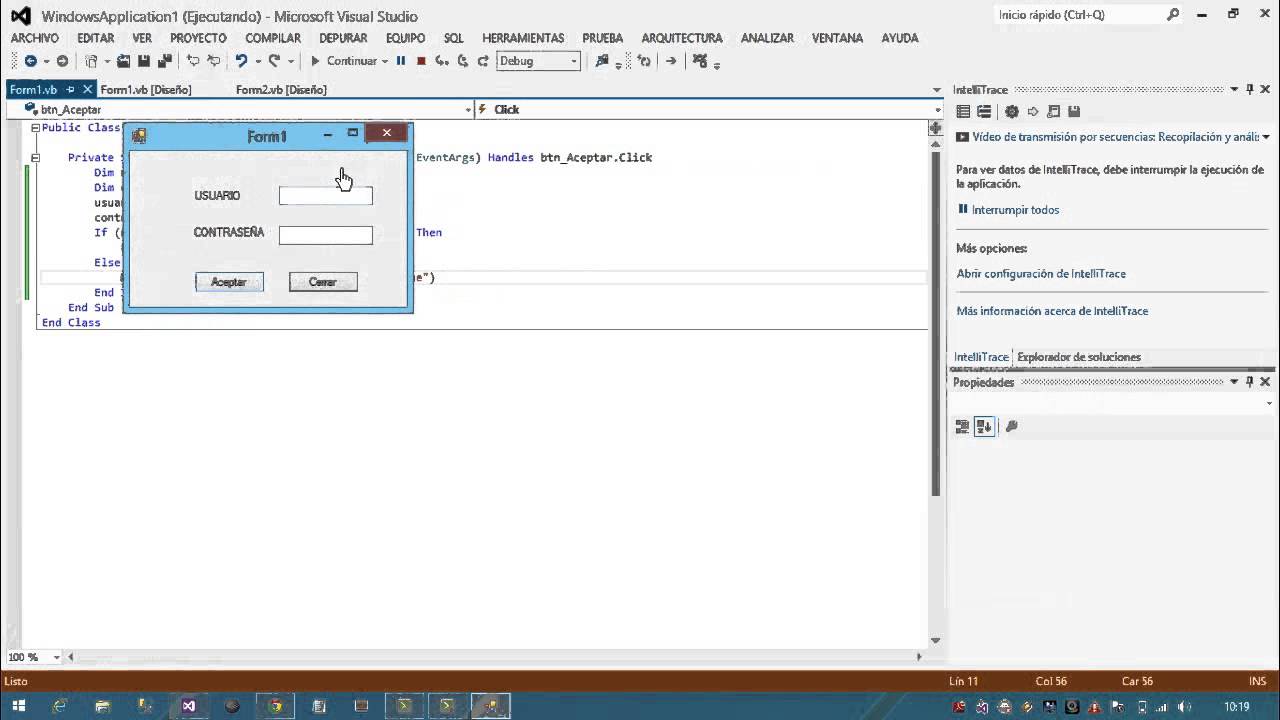
Task: Open the DEPURAR menu
Action: [x=343, y=38]
